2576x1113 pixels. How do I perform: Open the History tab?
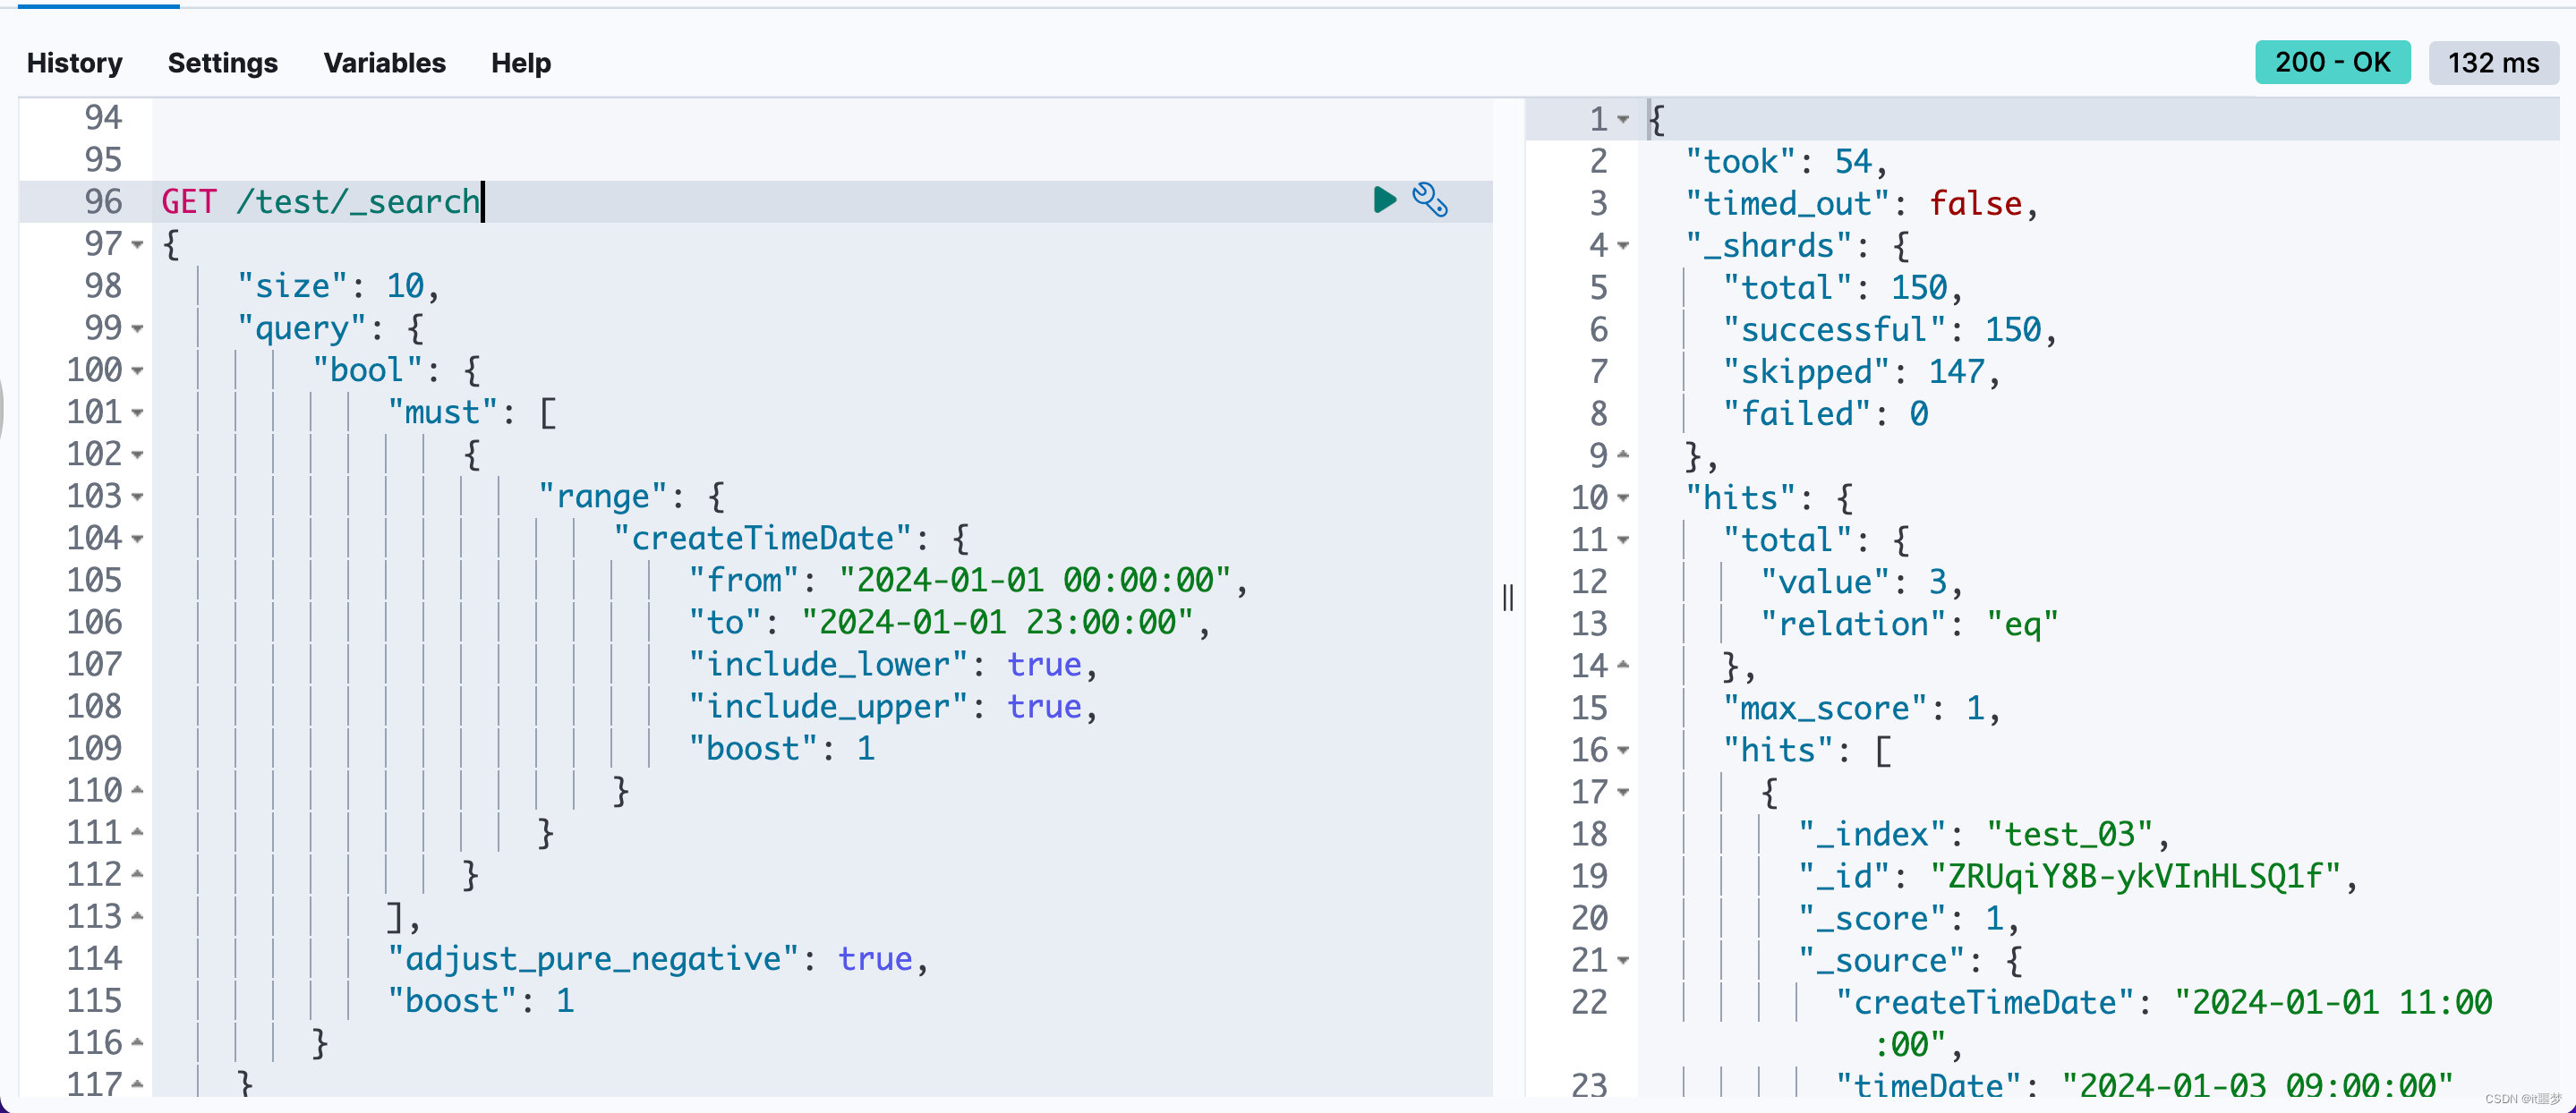click(75, 63)
